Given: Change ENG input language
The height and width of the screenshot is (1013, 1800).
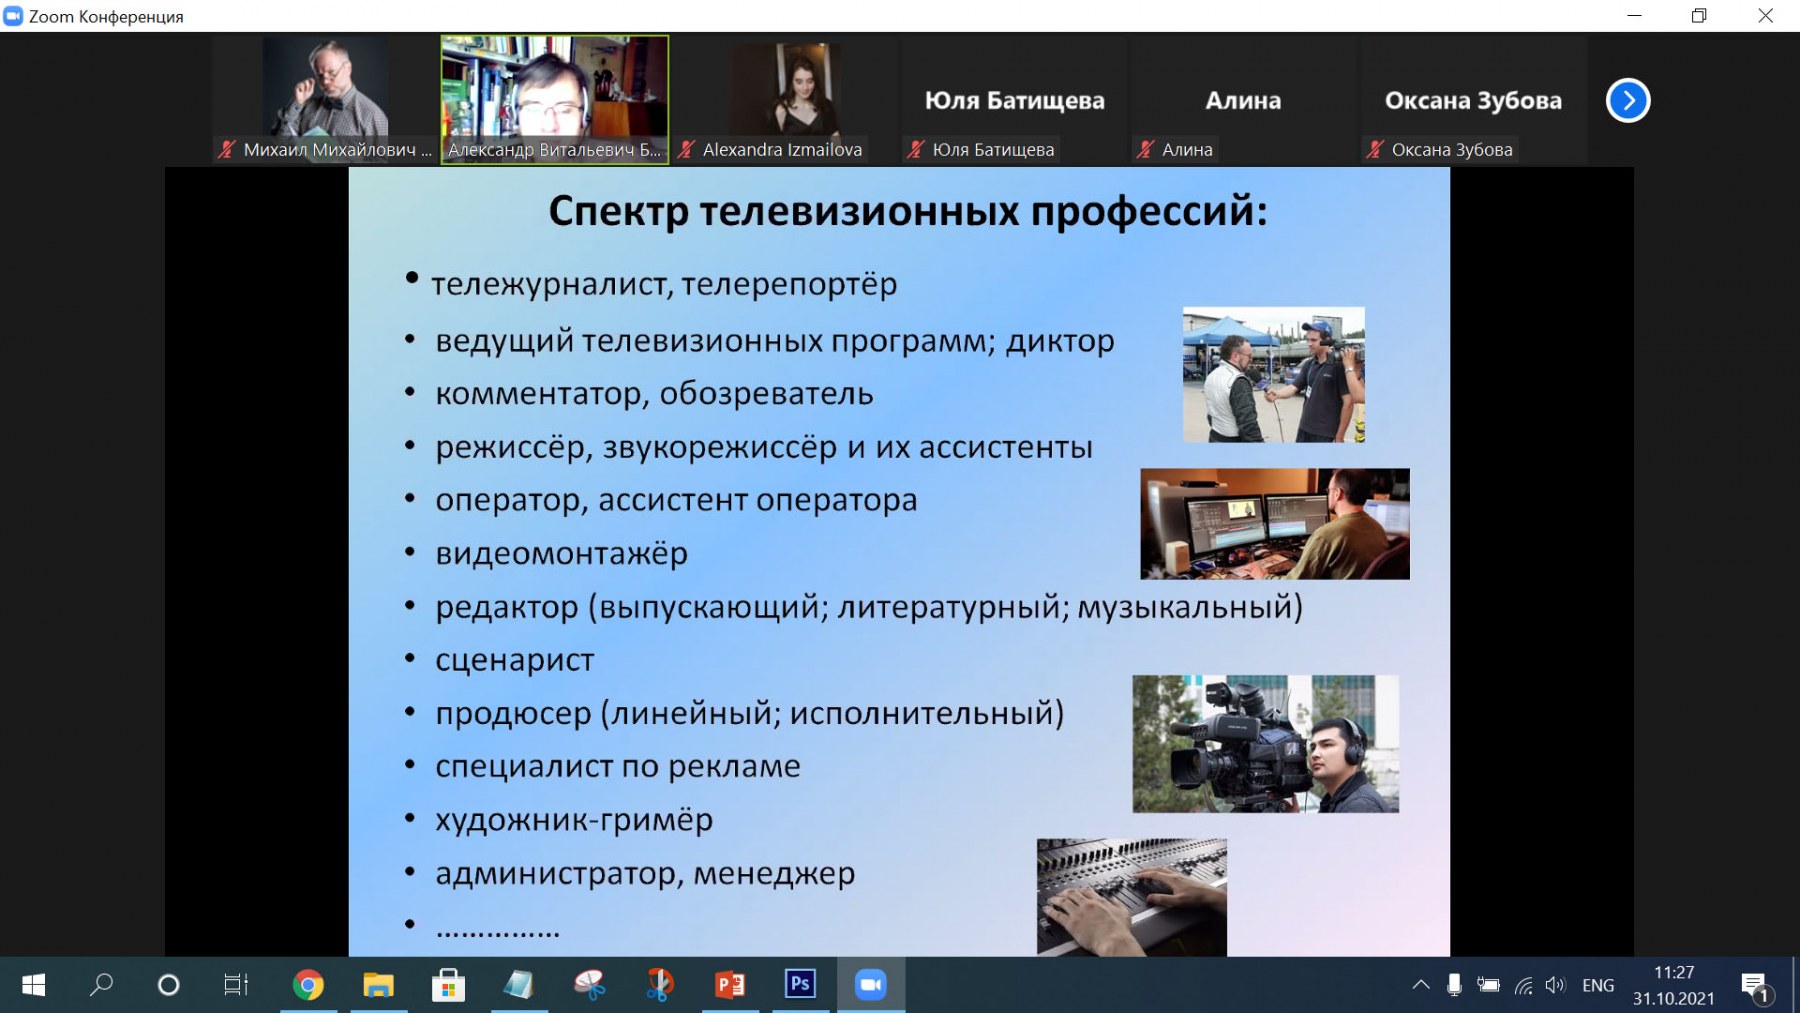Looking at the screenshot, I should (1598, 985).
